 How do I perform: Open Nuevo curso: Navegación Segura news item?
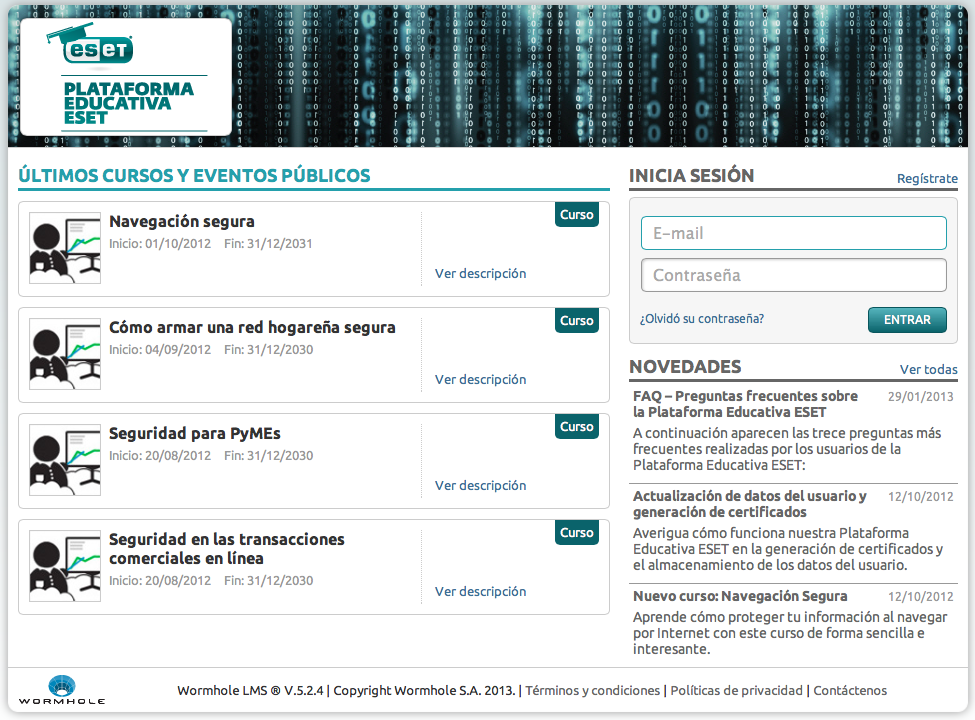coord(740,596)
